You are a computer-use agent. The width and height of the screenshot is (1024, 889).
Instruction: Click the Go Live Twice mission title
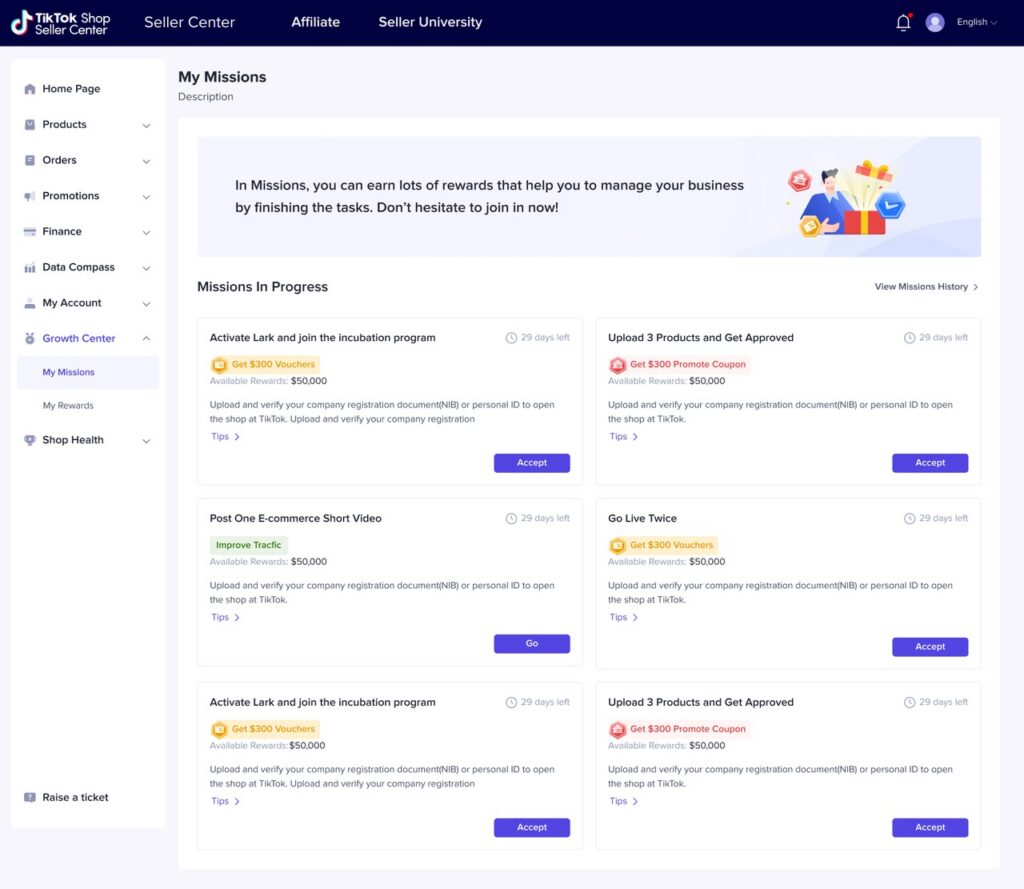(642, 518)
